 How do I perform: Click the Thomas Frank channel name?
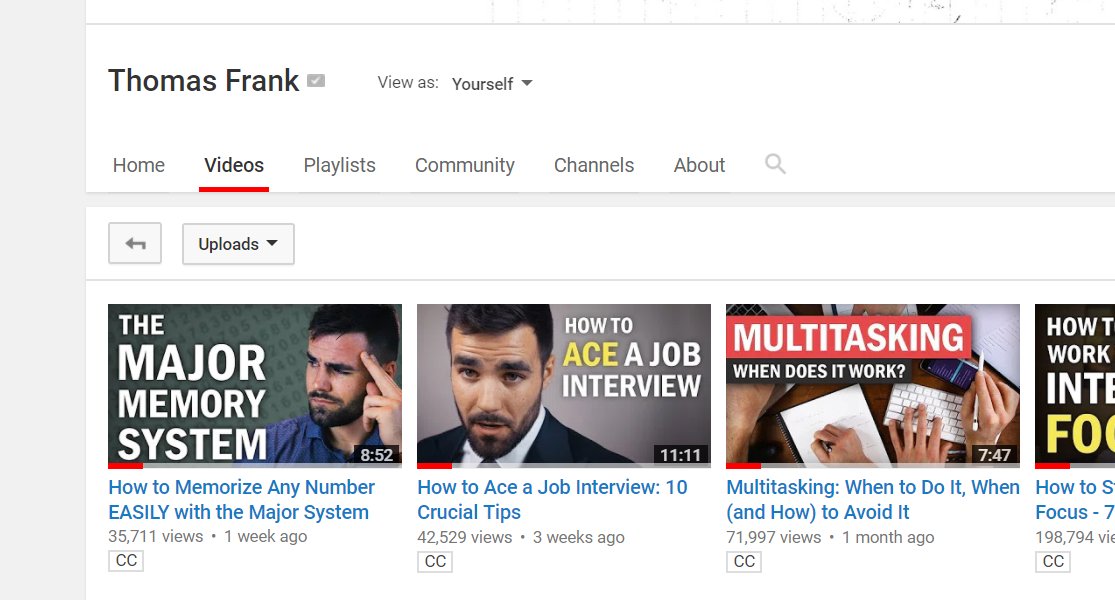click(203, 80)
